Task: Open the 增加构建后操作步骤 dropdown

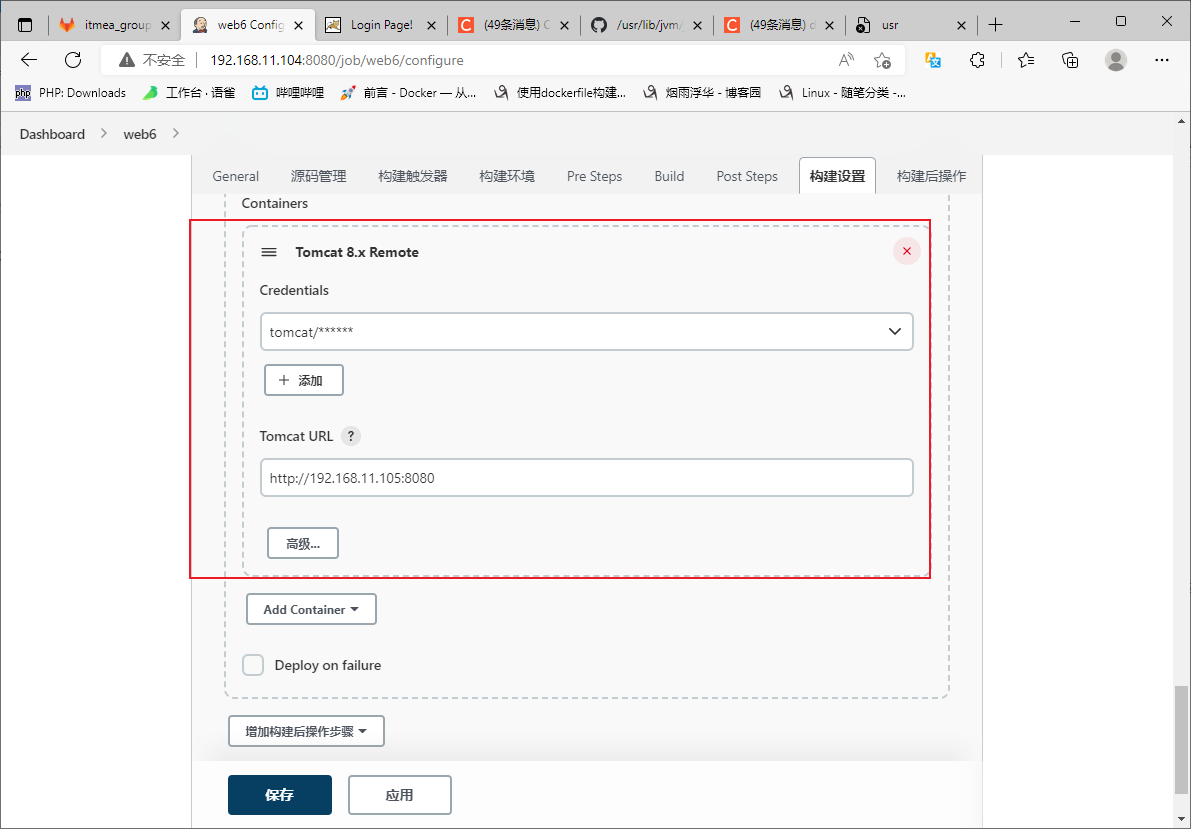Action: pyautogui.click(x=306, y=731)
